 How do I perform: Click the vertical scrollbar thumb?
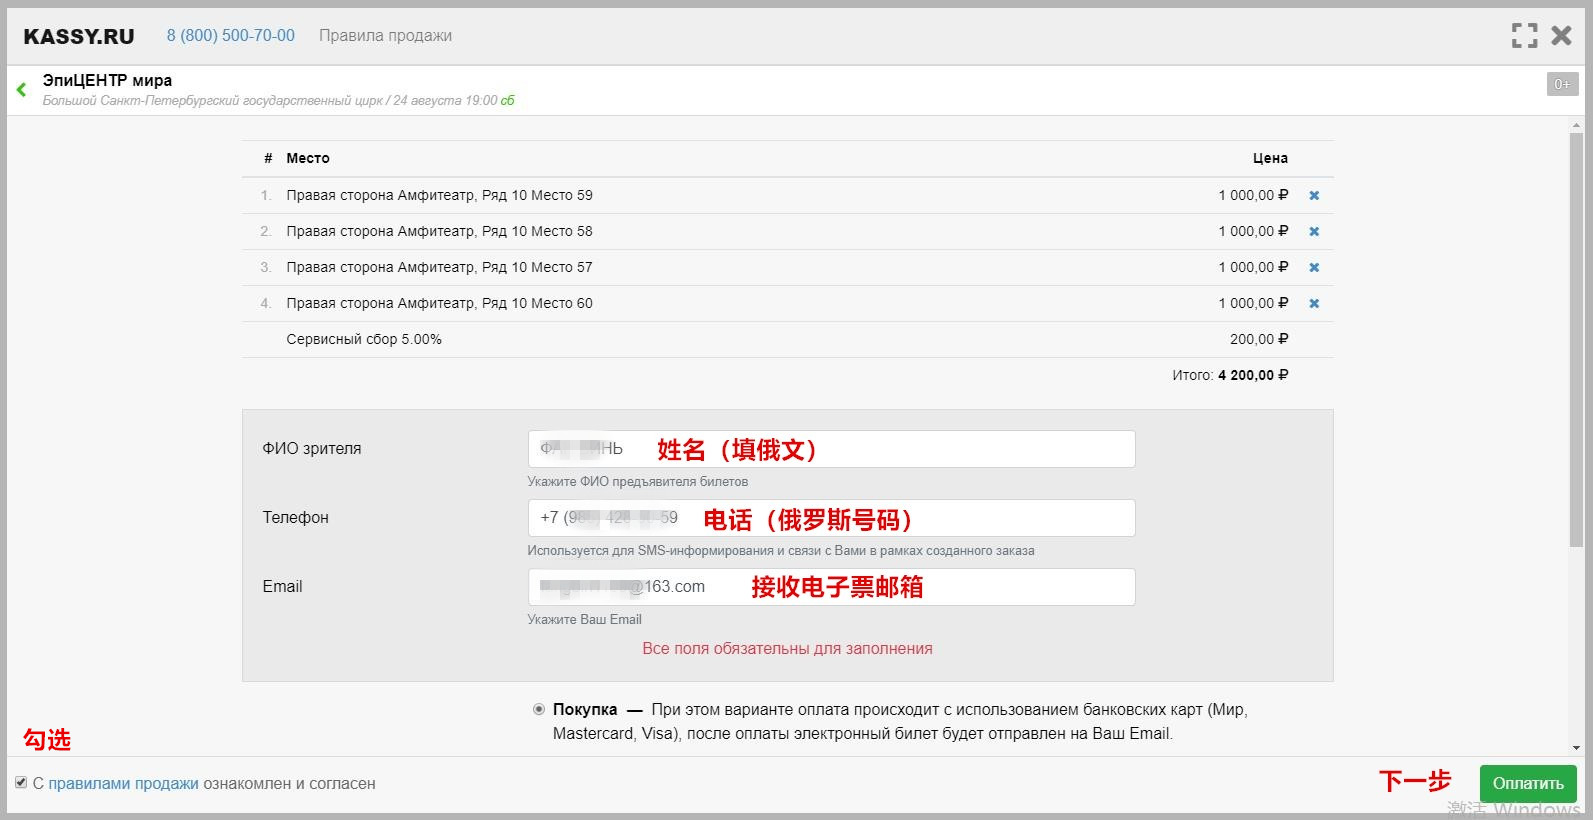1576,340
